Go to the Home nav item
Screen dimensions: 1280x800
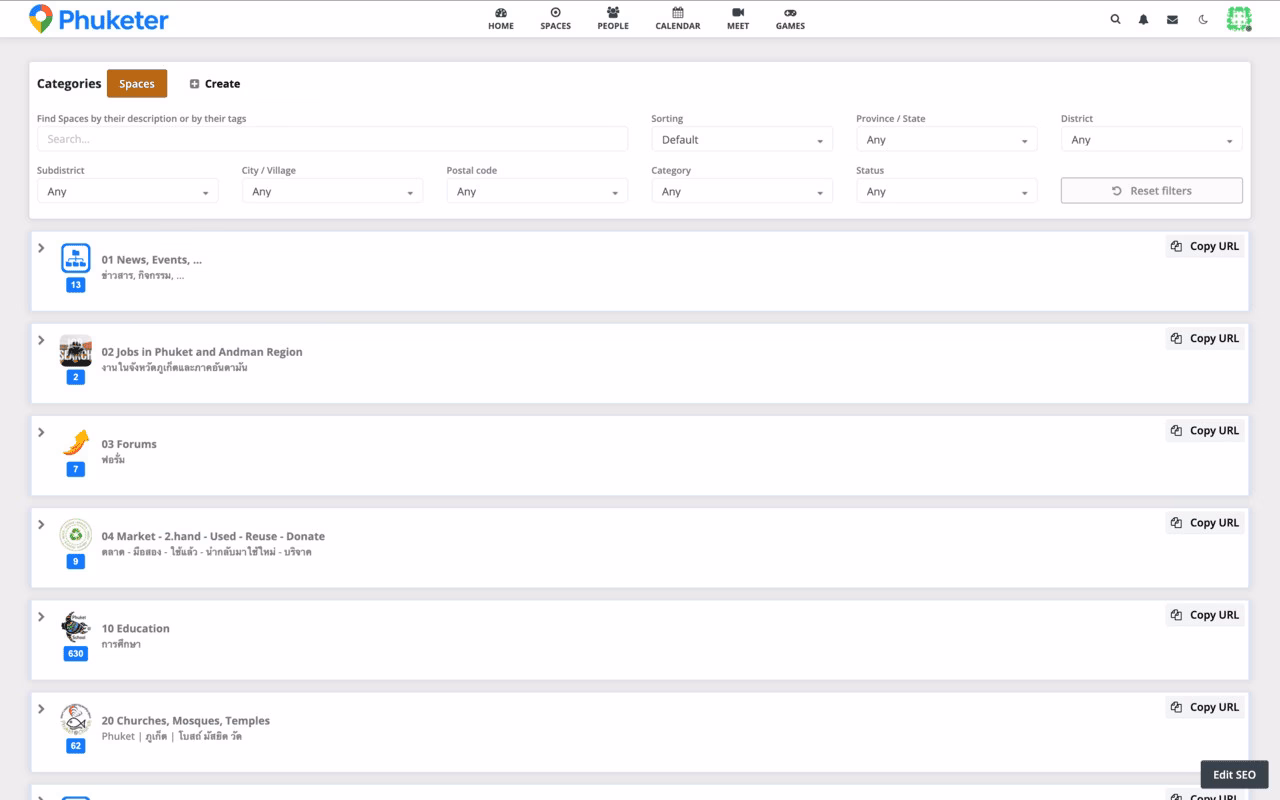tap(501, 19)
